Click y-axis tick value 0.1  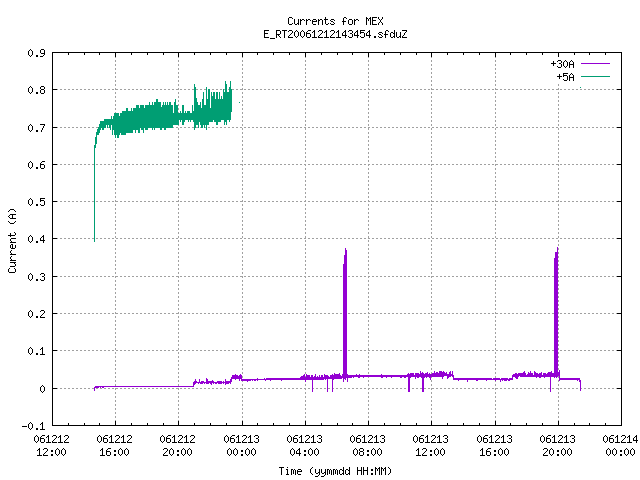coord(37,351)
